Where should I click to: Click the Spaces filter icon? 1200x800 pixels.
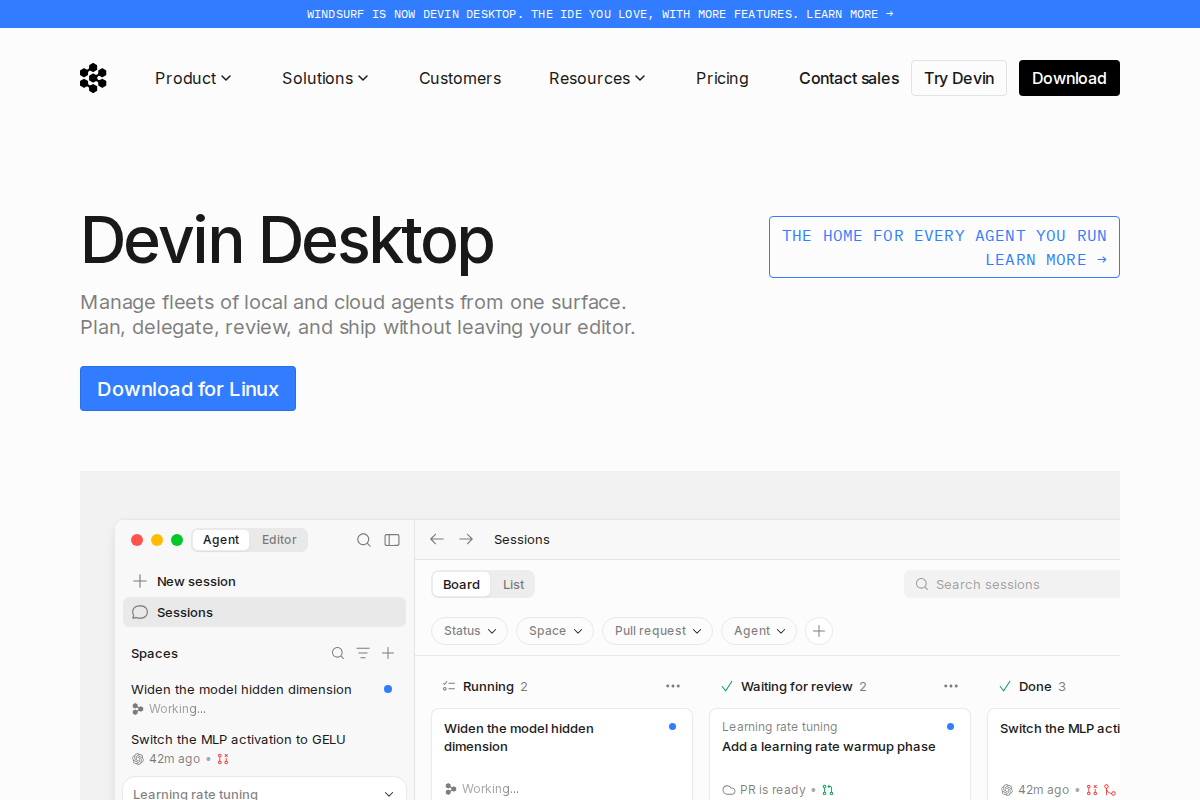point(363,653)
